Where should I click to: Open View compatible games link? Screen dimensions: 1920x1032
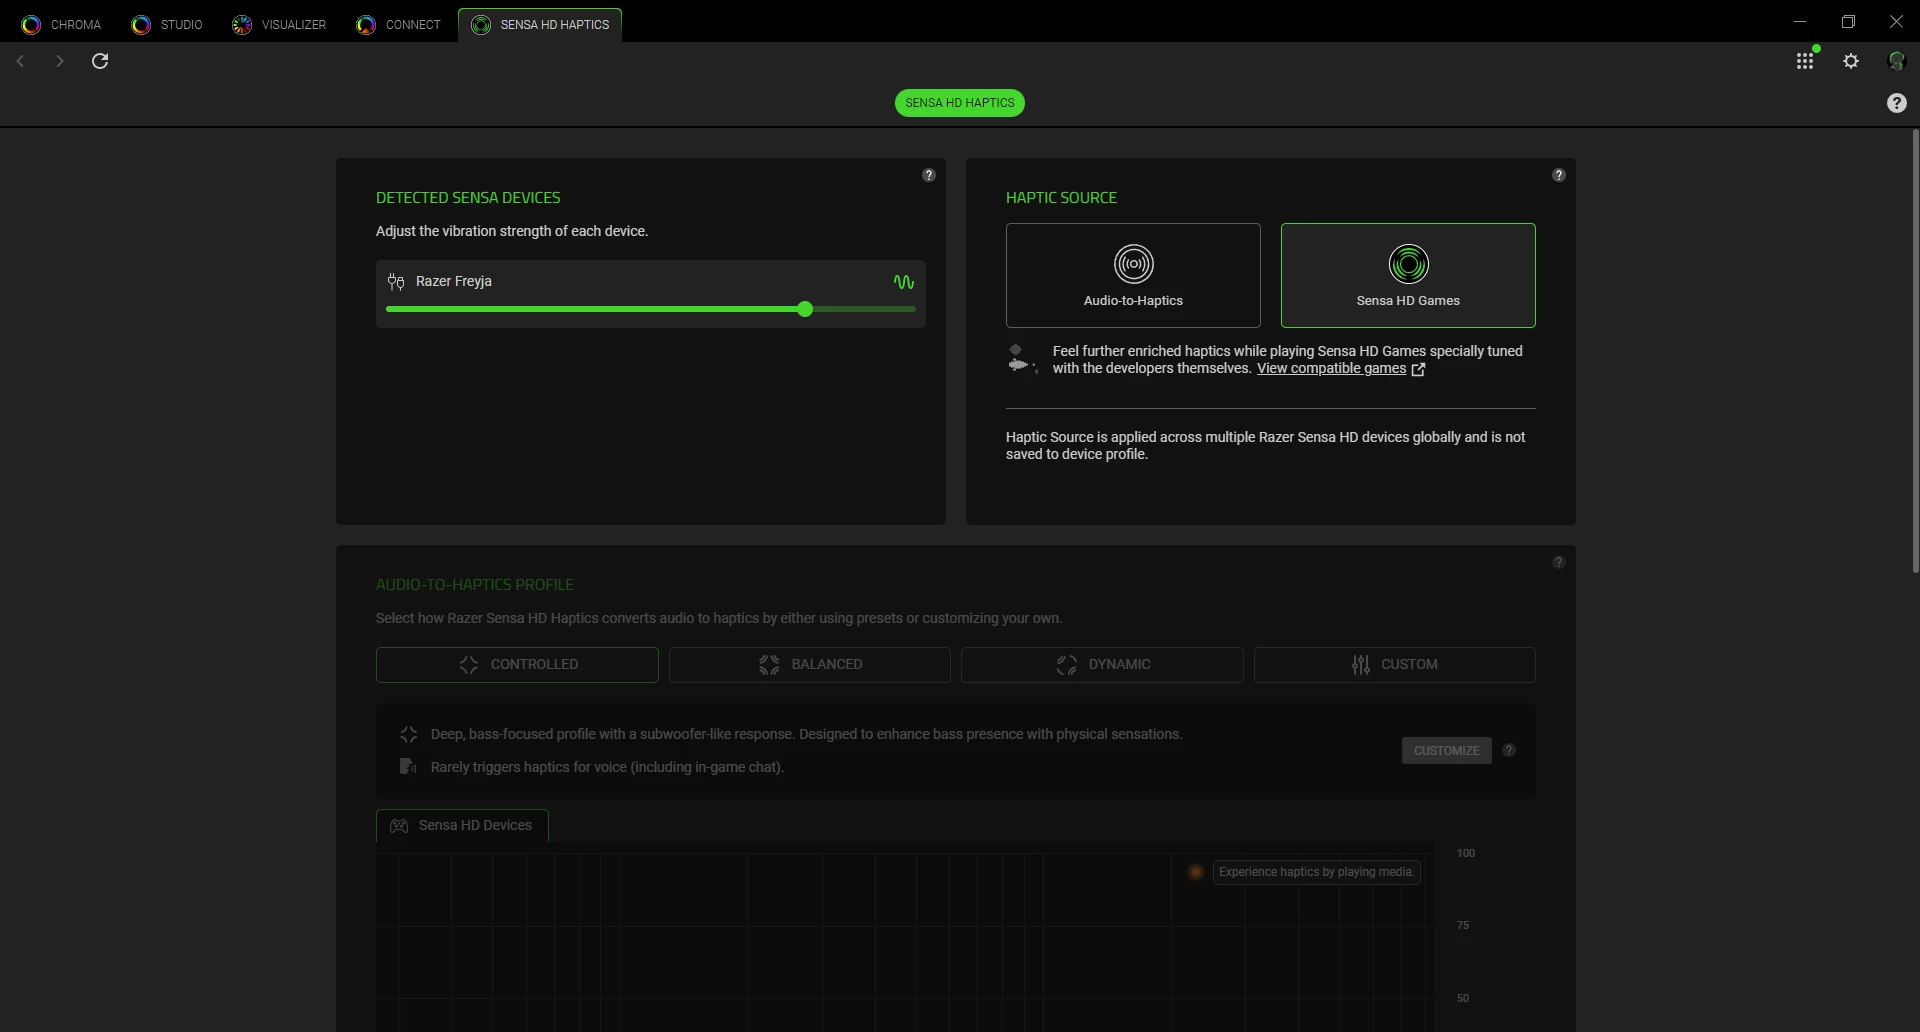pyautogui.click(x=1331, y=369)
